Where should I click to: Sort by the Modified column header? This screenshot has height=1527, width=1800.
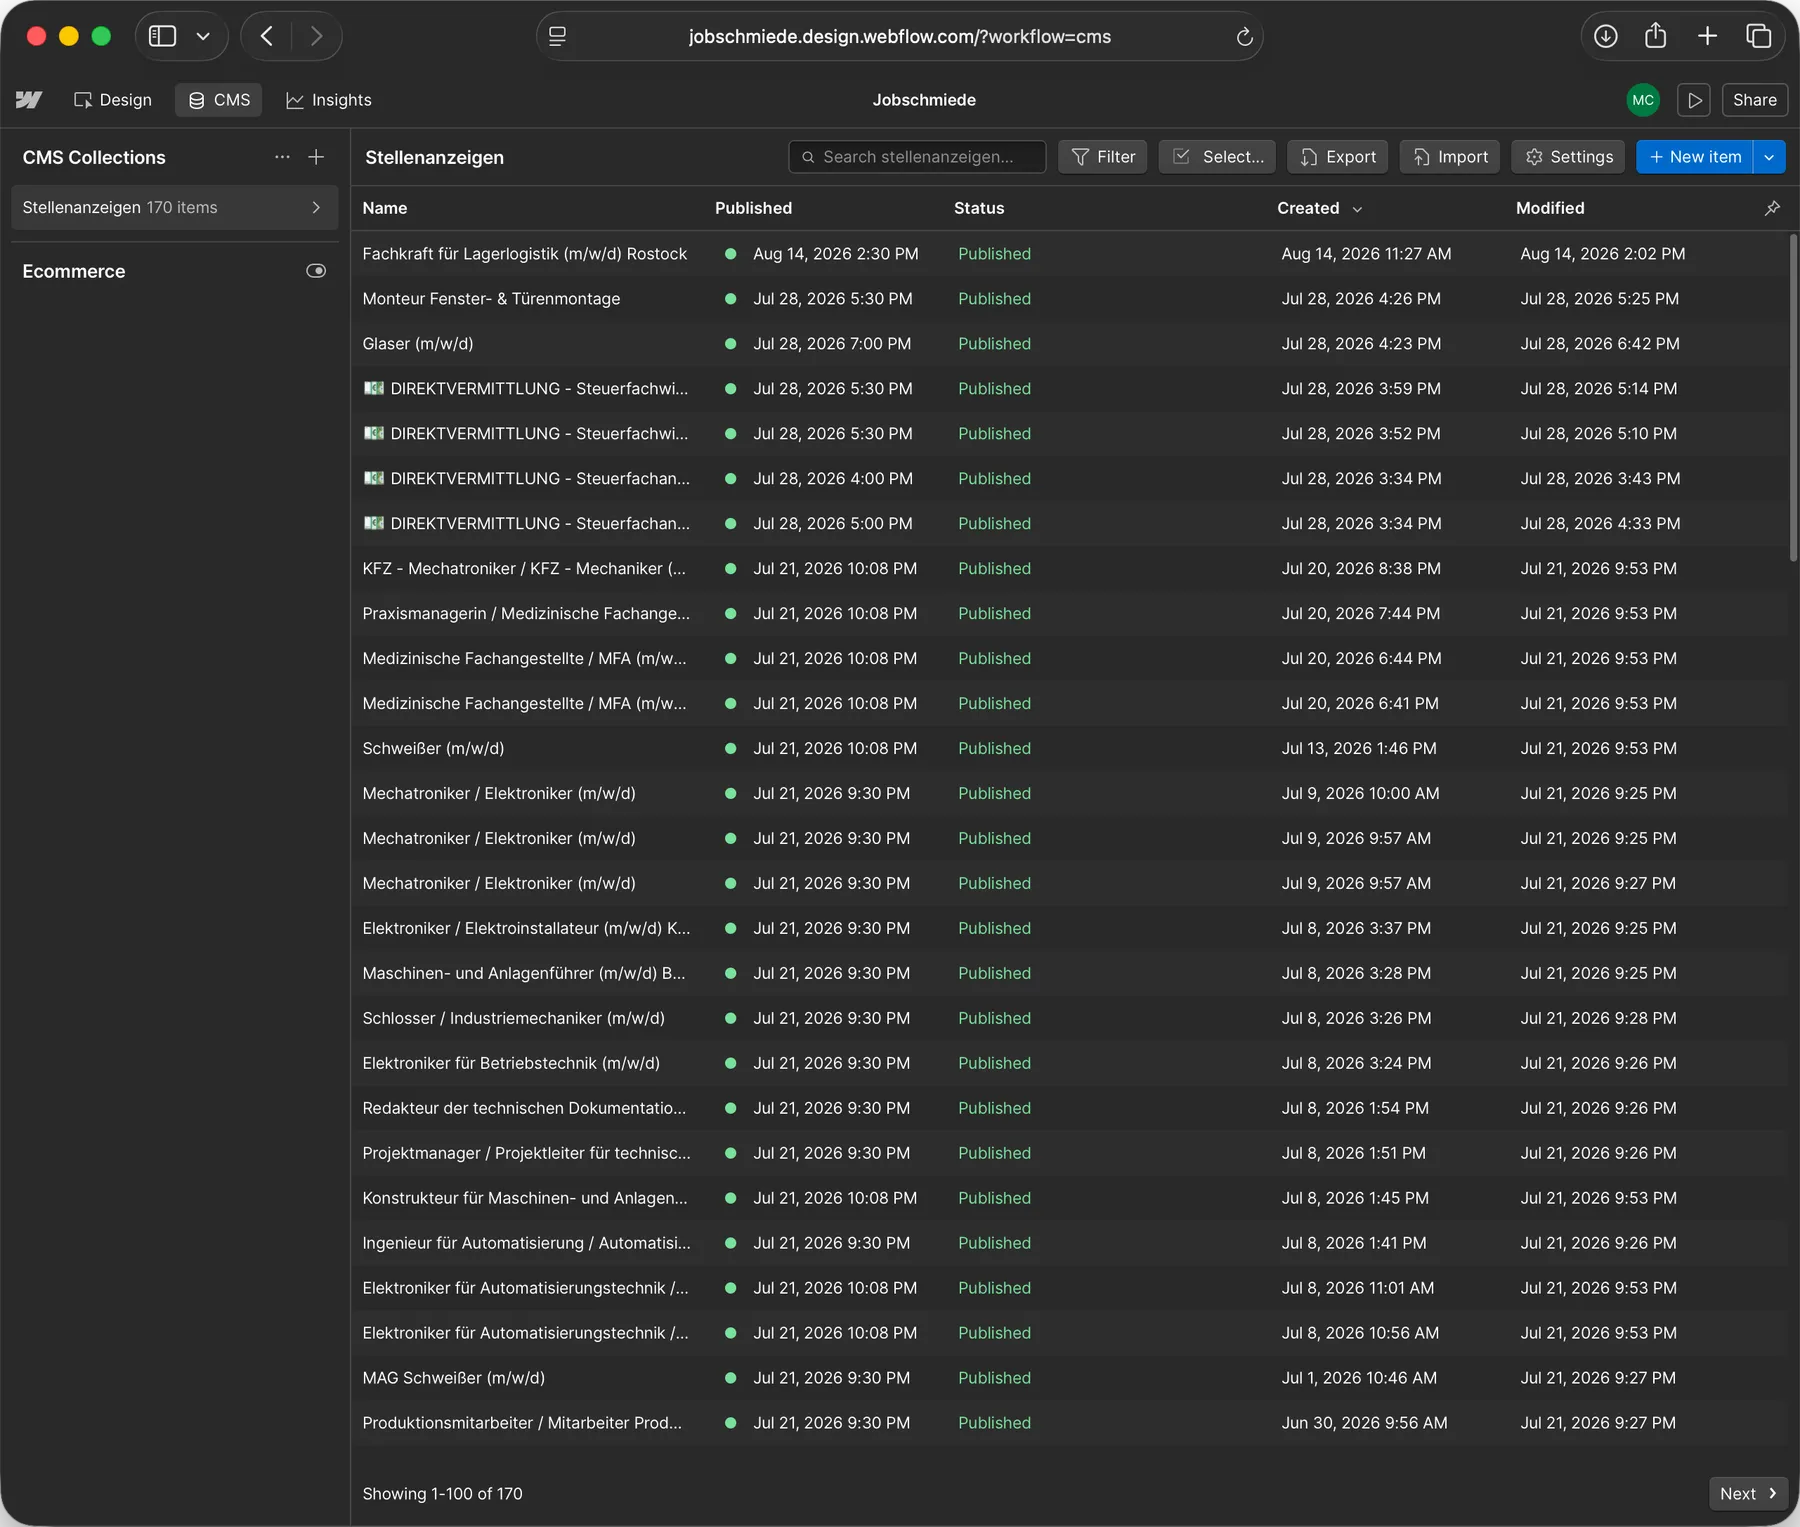point(1550,208)
